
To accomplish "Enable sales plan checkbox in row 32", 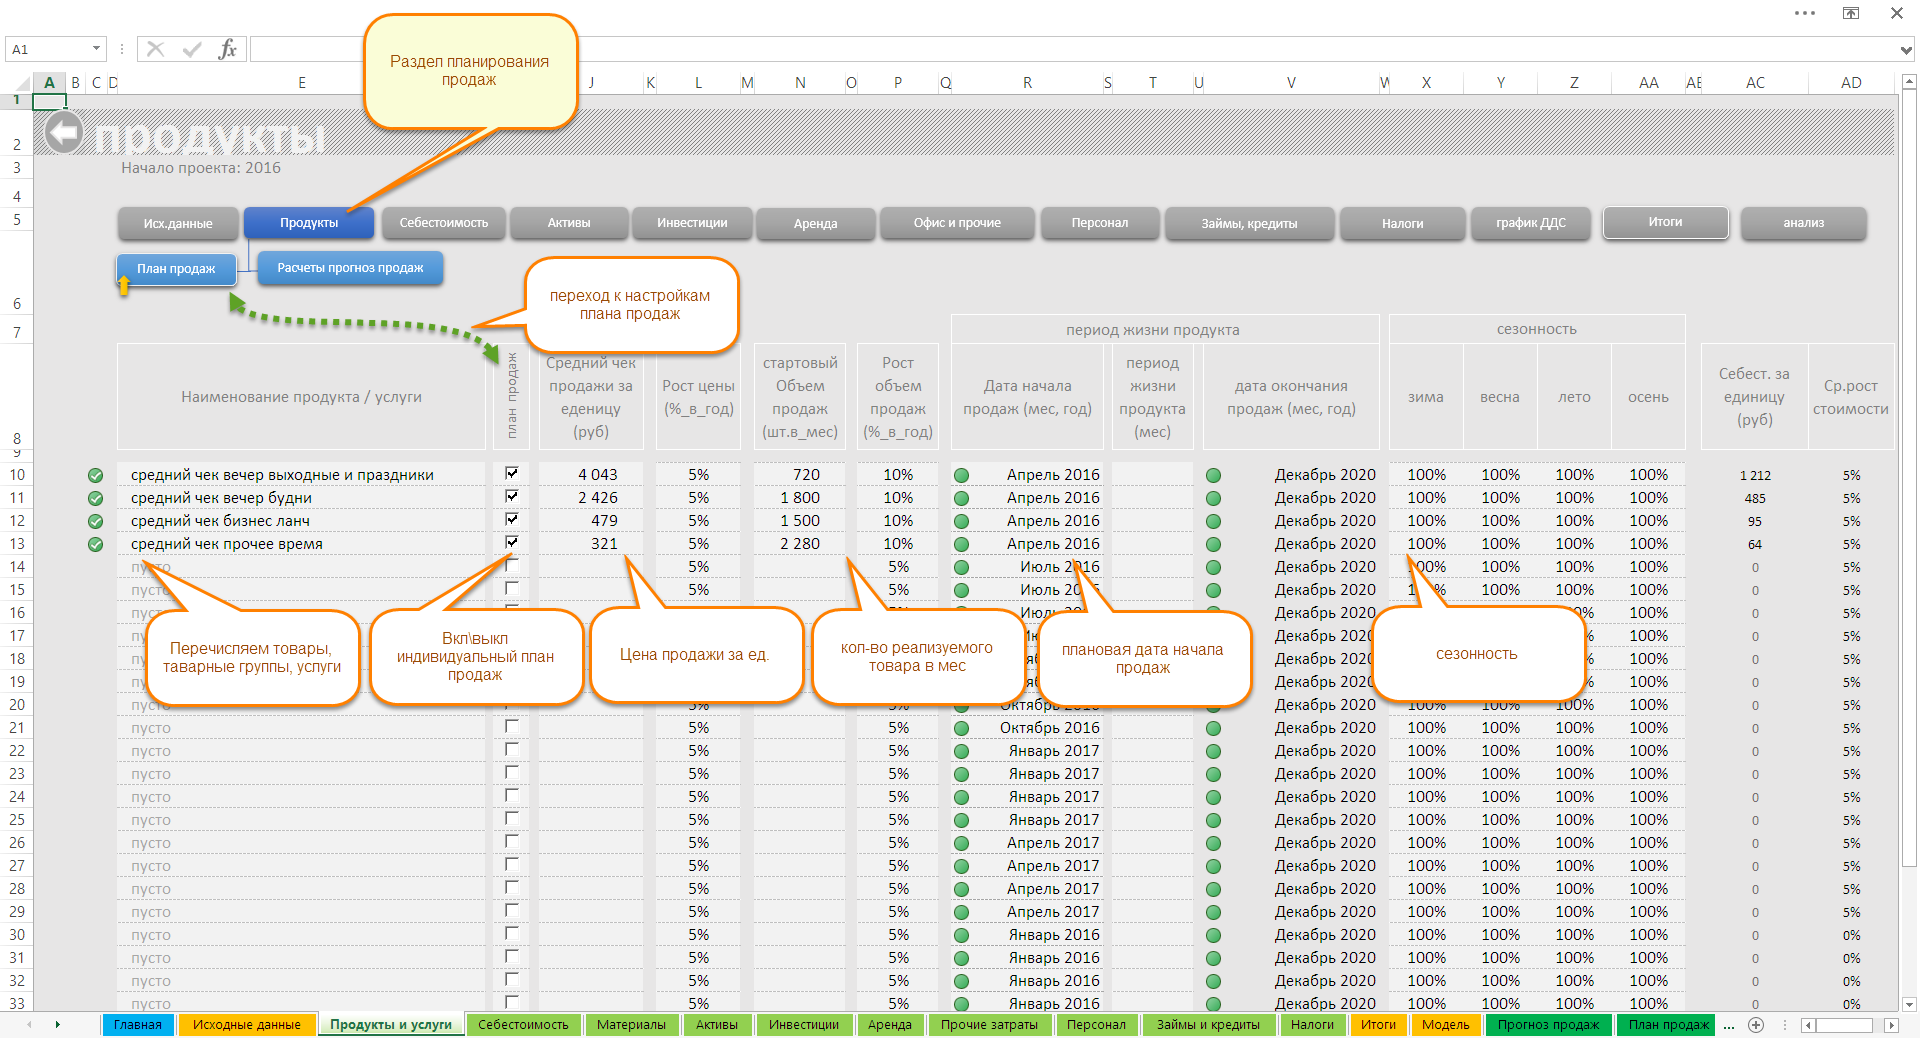I will (512, 979).
